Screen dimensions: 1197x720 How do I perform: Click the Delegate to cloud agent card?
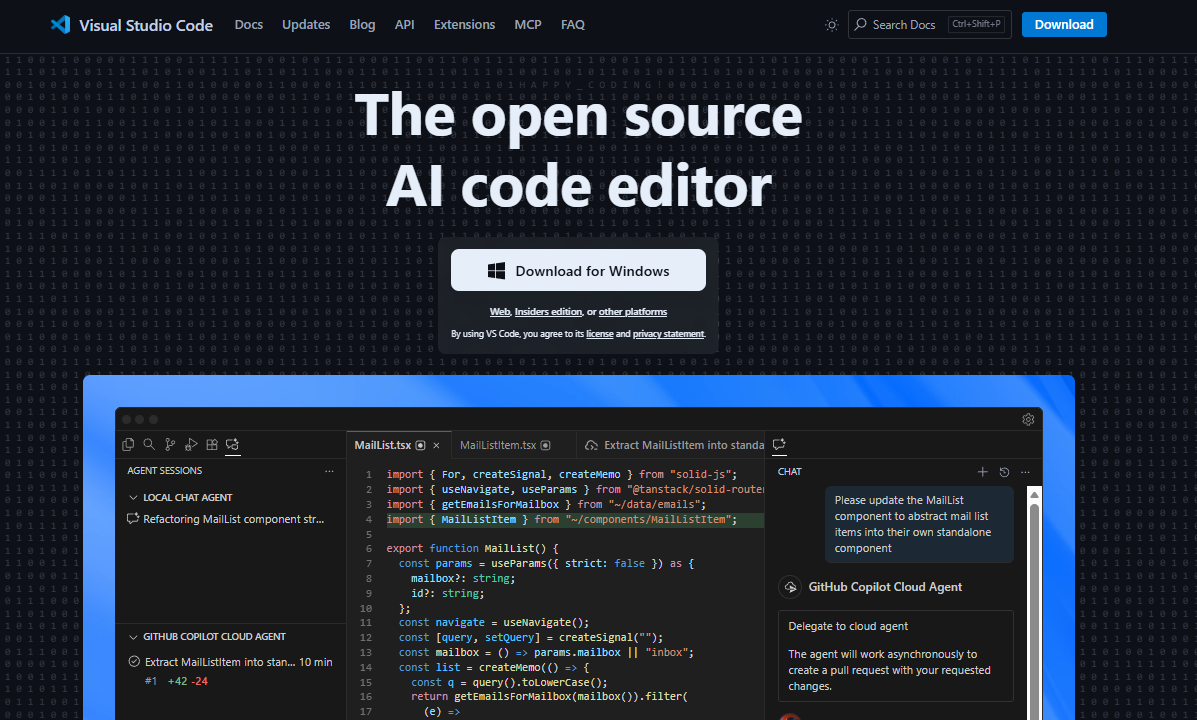pyautogui.click(x=895, y=656)
